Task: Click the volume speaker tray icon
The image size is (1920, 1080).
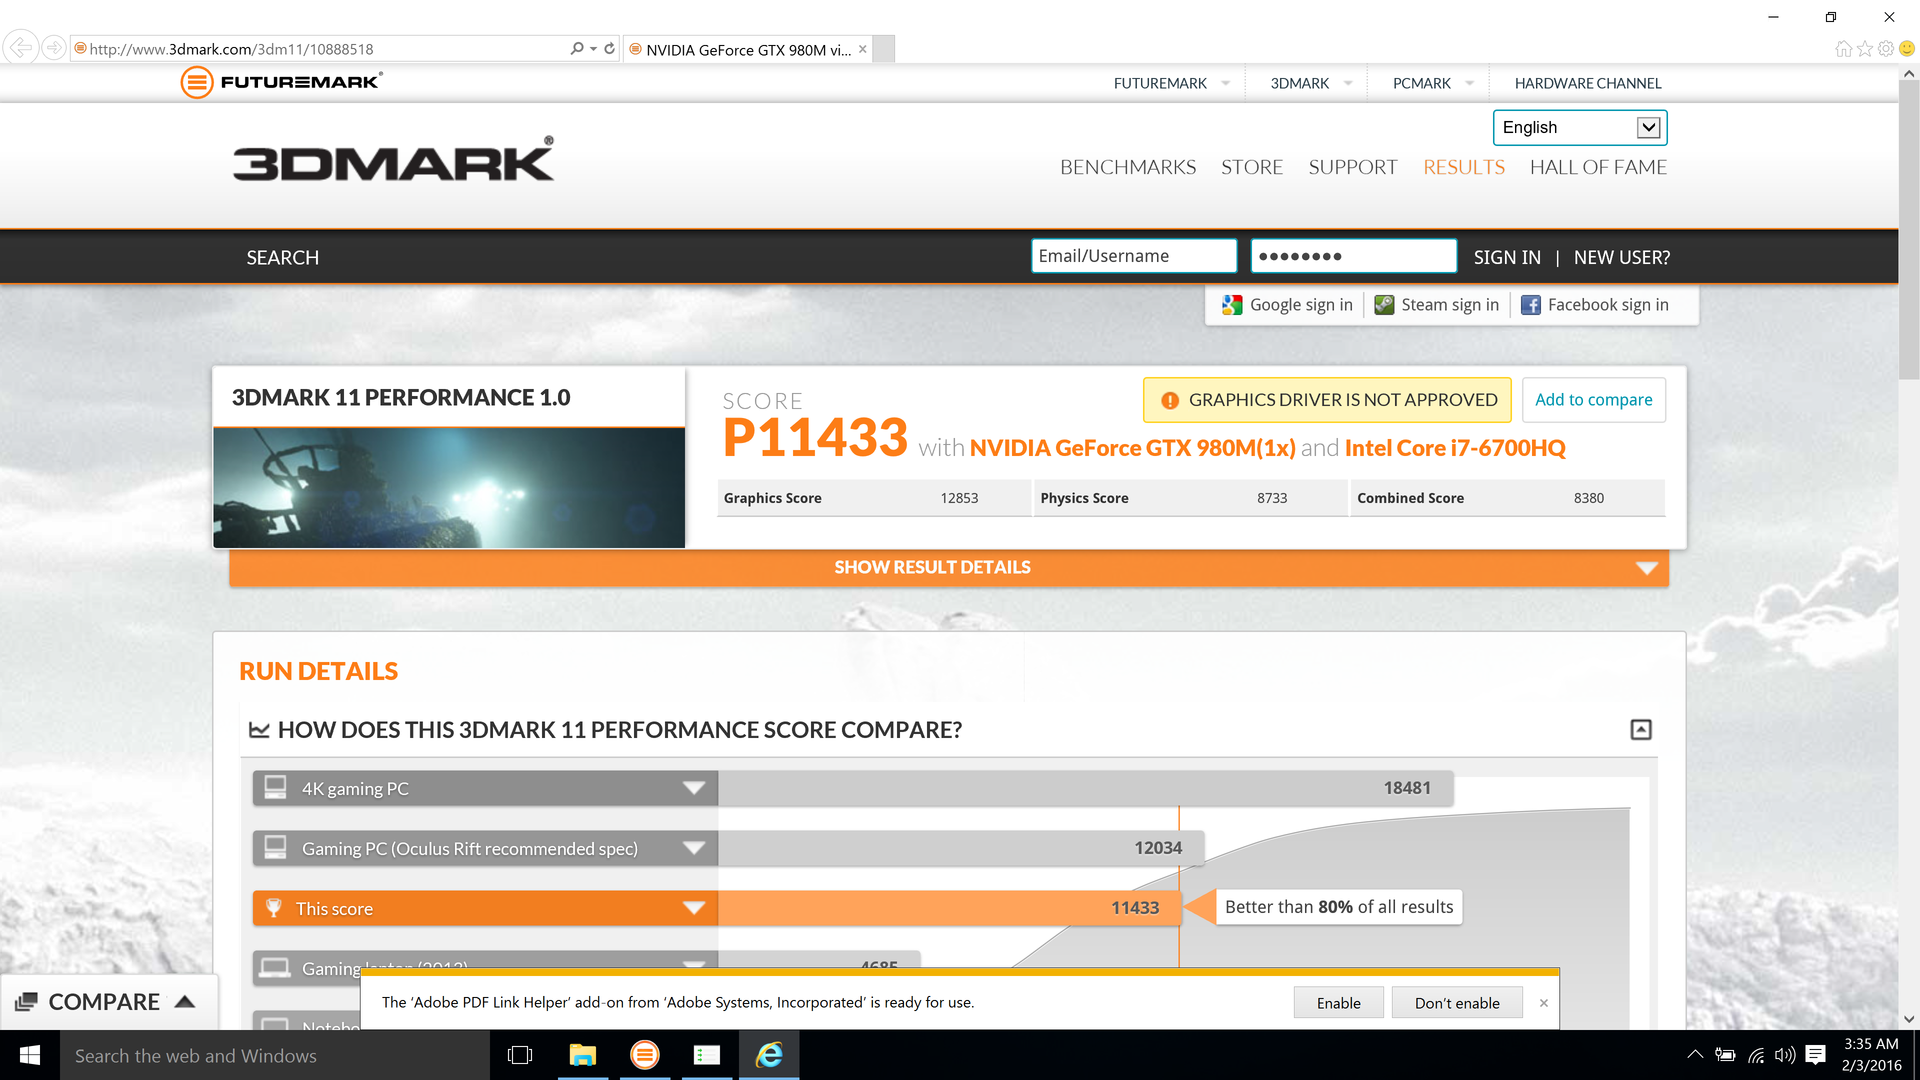Action: pyautogui.click(x=1785, y=1055)
